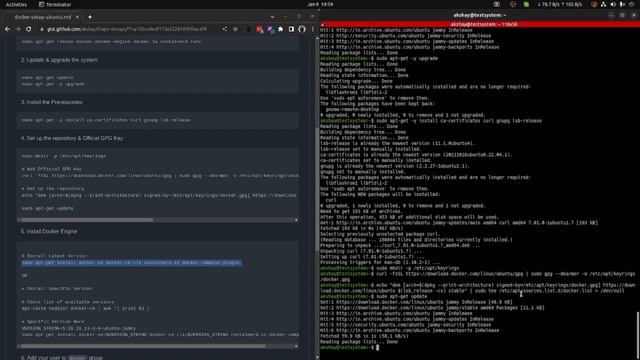Click the Terminator window title akshay@testsystem
Screen dimensions: 640x360
480,15
